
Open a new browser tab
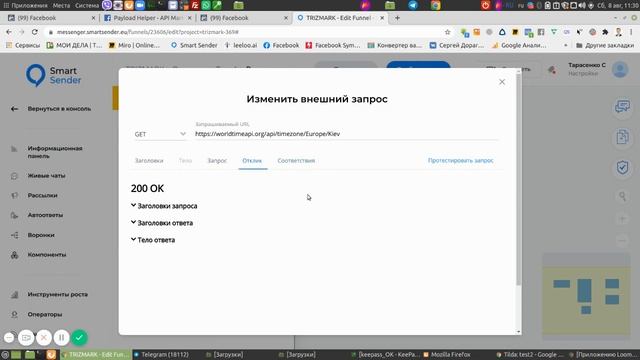397,18
